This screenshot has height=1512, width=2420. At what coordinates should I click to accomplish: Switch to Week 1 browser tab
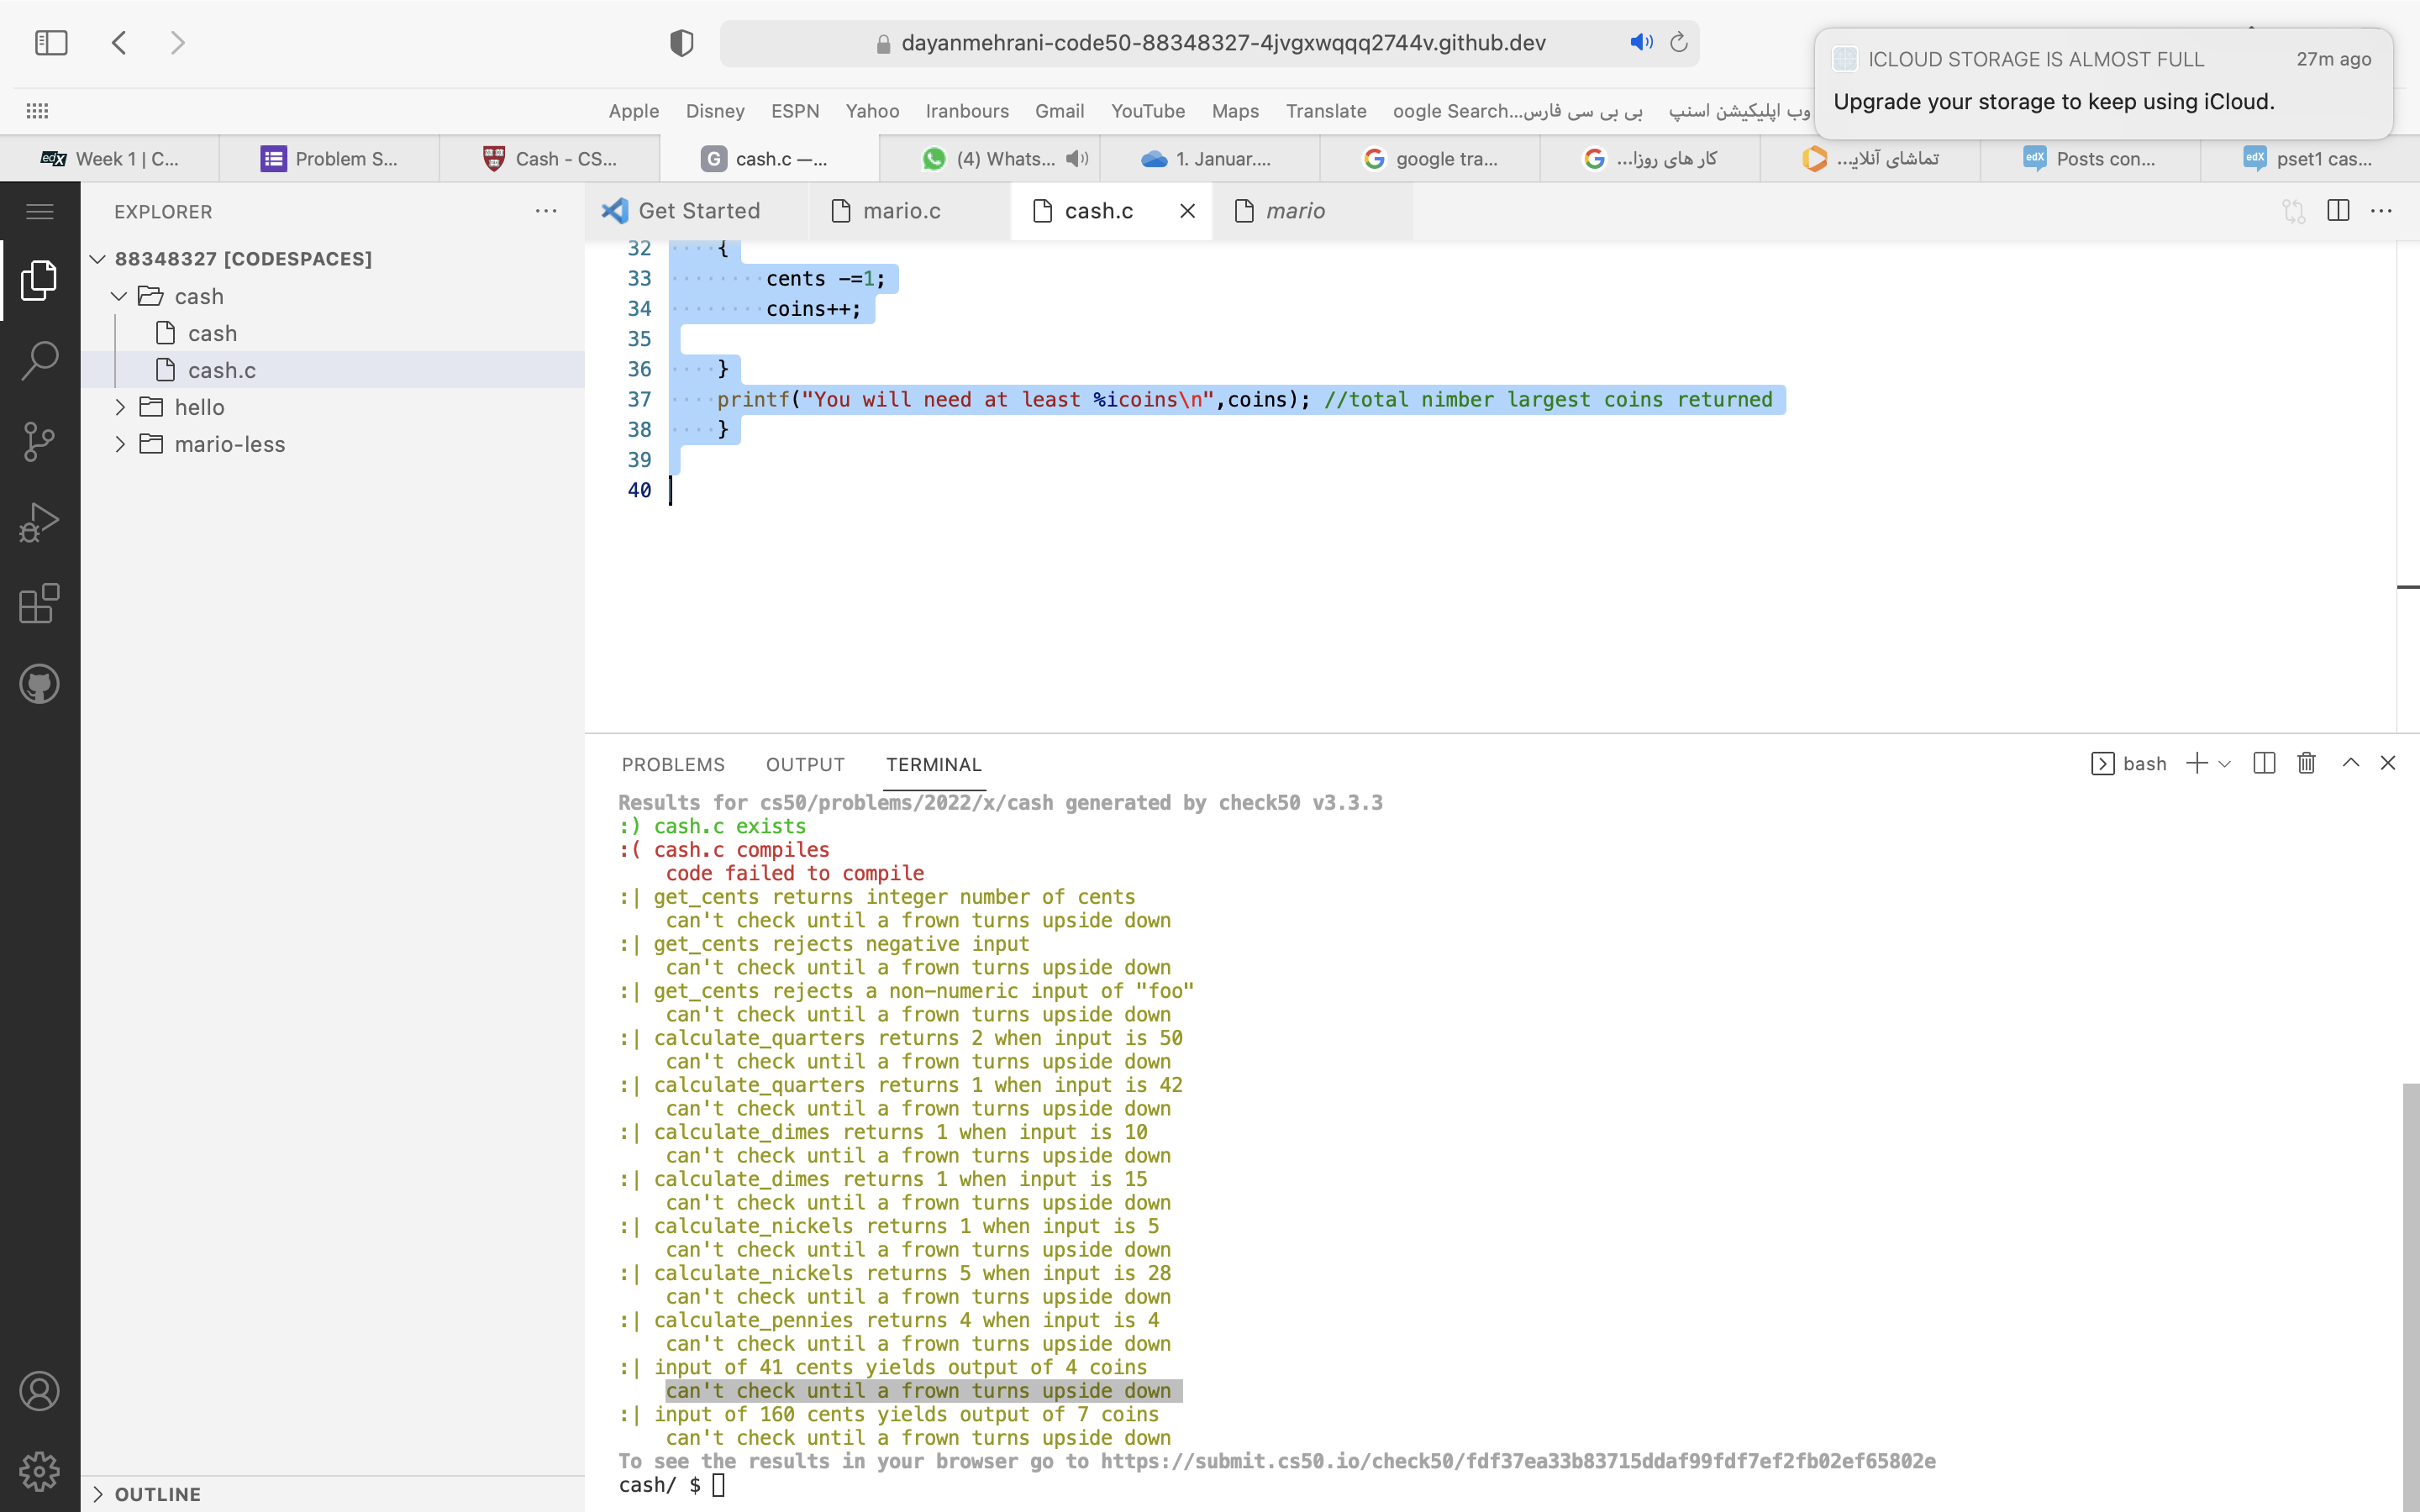pyautogui.click(x=110, y=159)
